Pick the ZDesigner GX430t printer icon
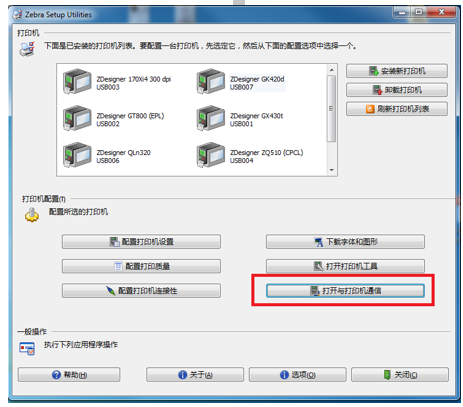The width and height of the screenshot is (463, 407). [x=210, y=118]
